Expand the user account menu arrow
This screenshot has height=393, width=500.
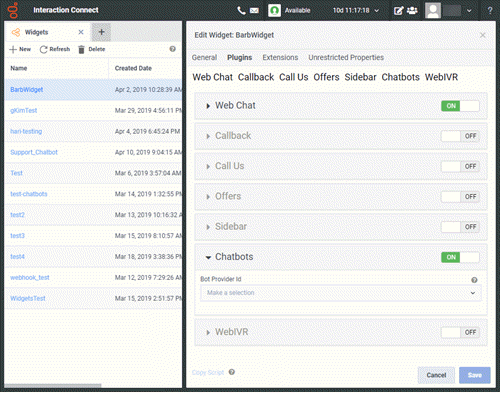[469, 11]
